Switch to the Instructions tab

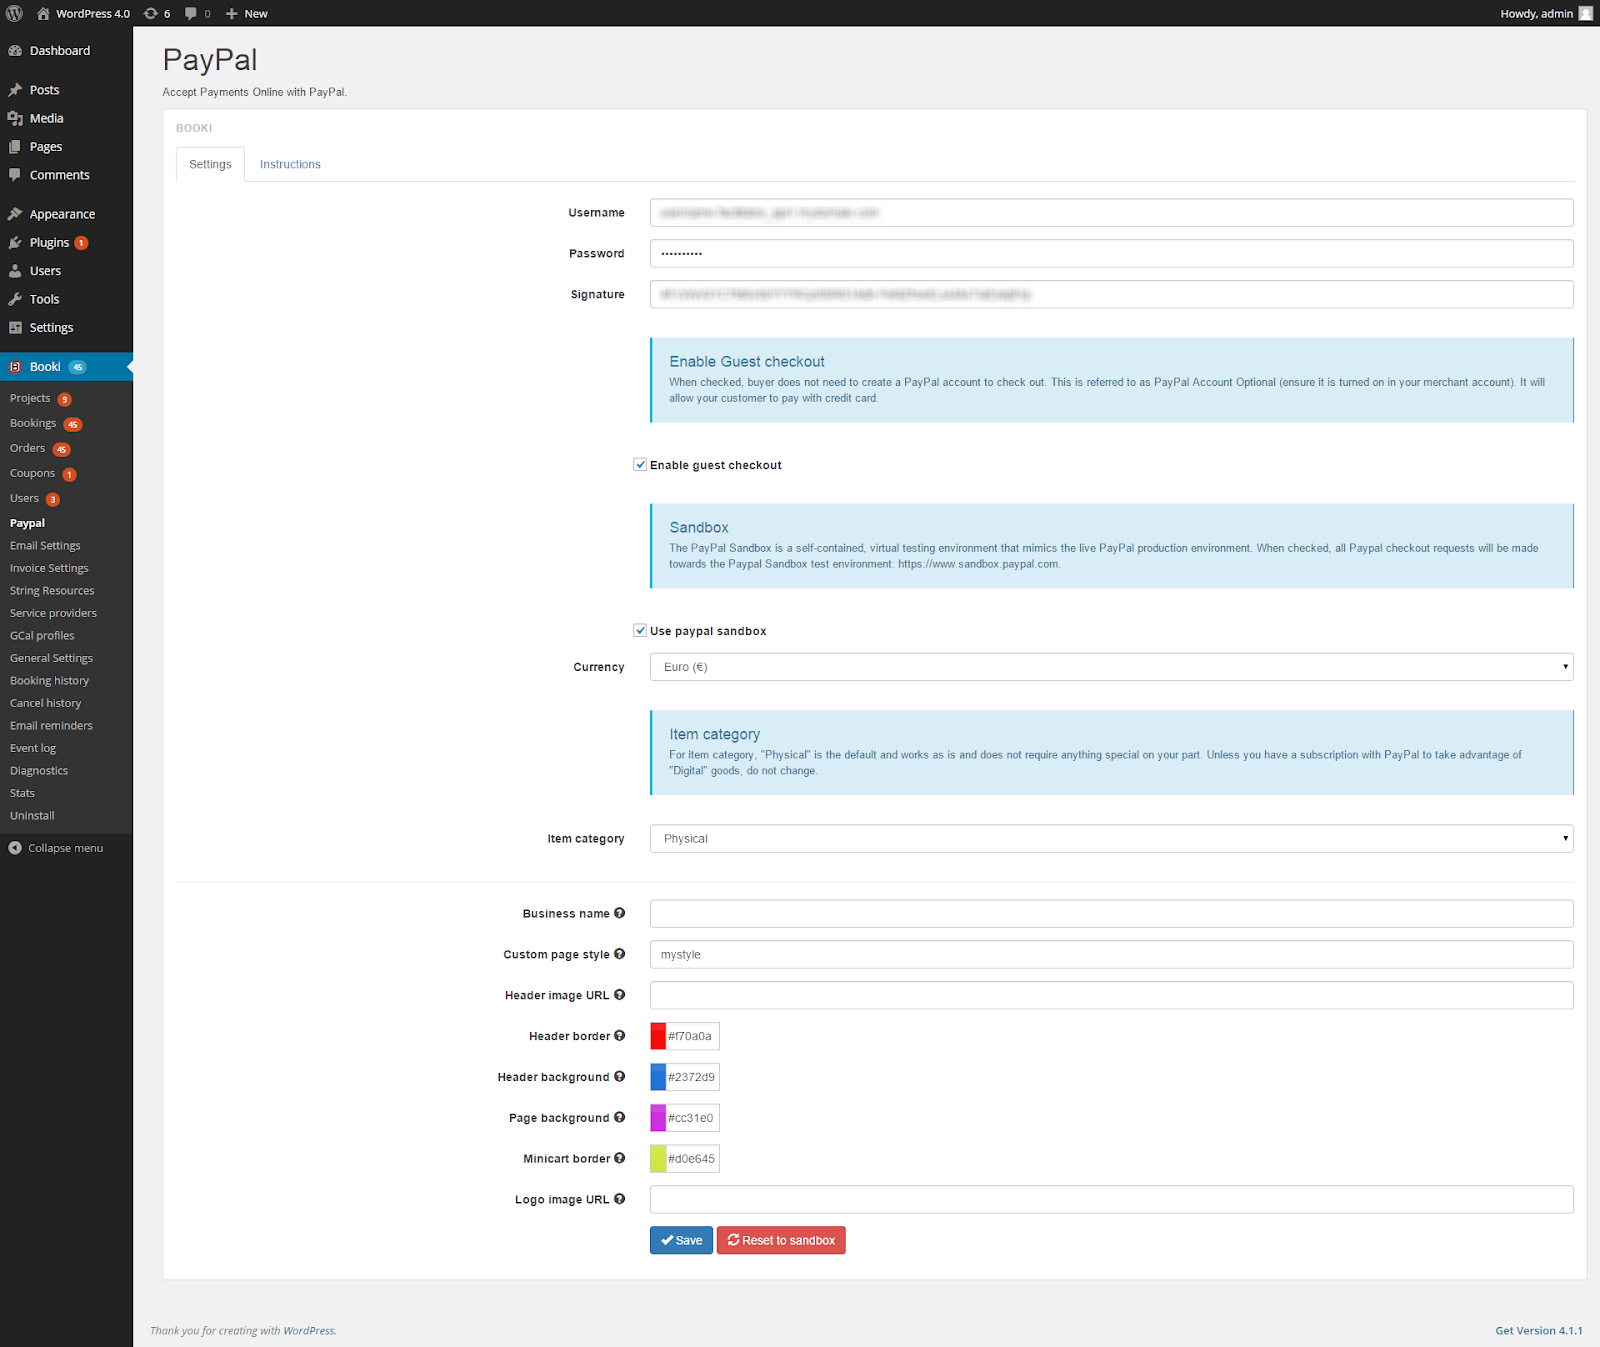tap(290, 165)
